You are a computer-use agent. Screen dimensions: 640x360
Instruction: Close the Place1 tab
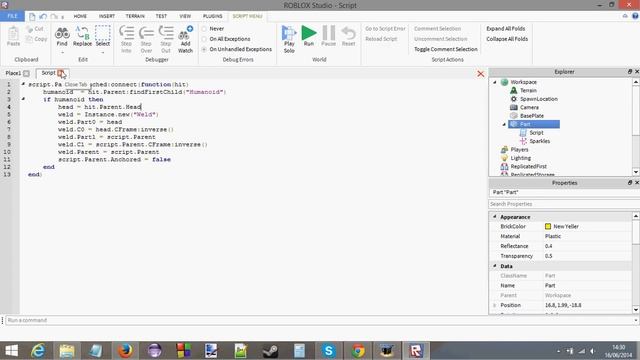(26, 73)
